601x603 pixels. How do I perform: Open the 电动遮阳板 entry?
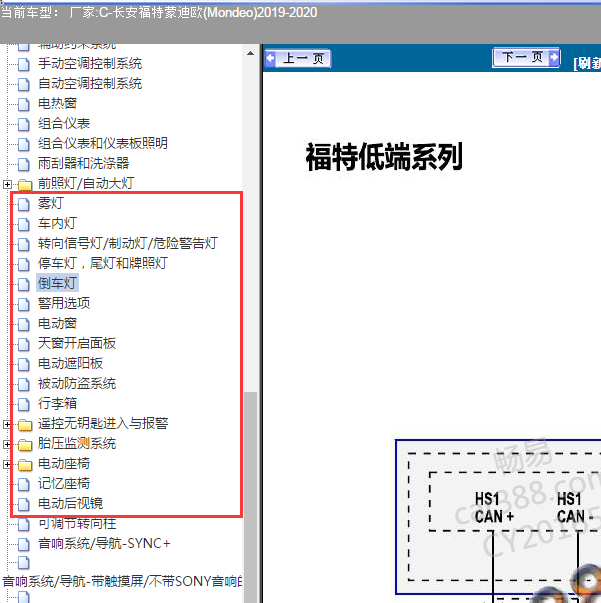tap(70, 363)
